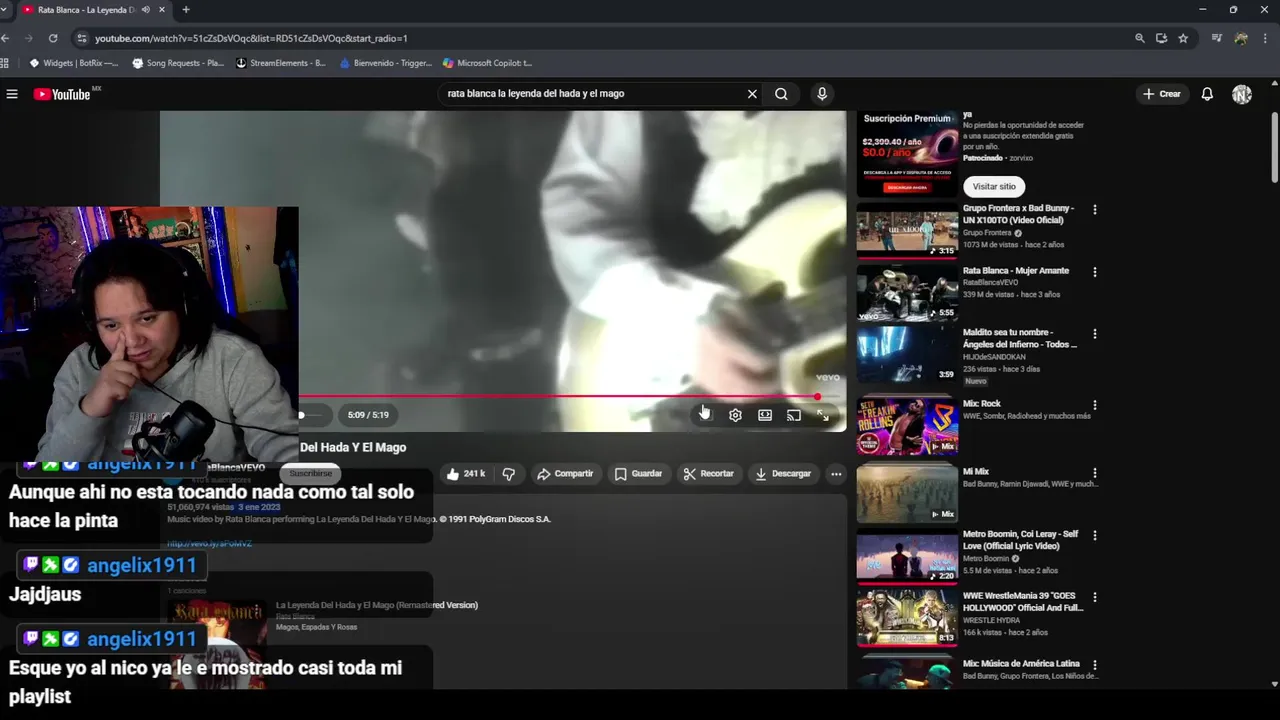Open tab search dropdown chevron

point(4,10)
